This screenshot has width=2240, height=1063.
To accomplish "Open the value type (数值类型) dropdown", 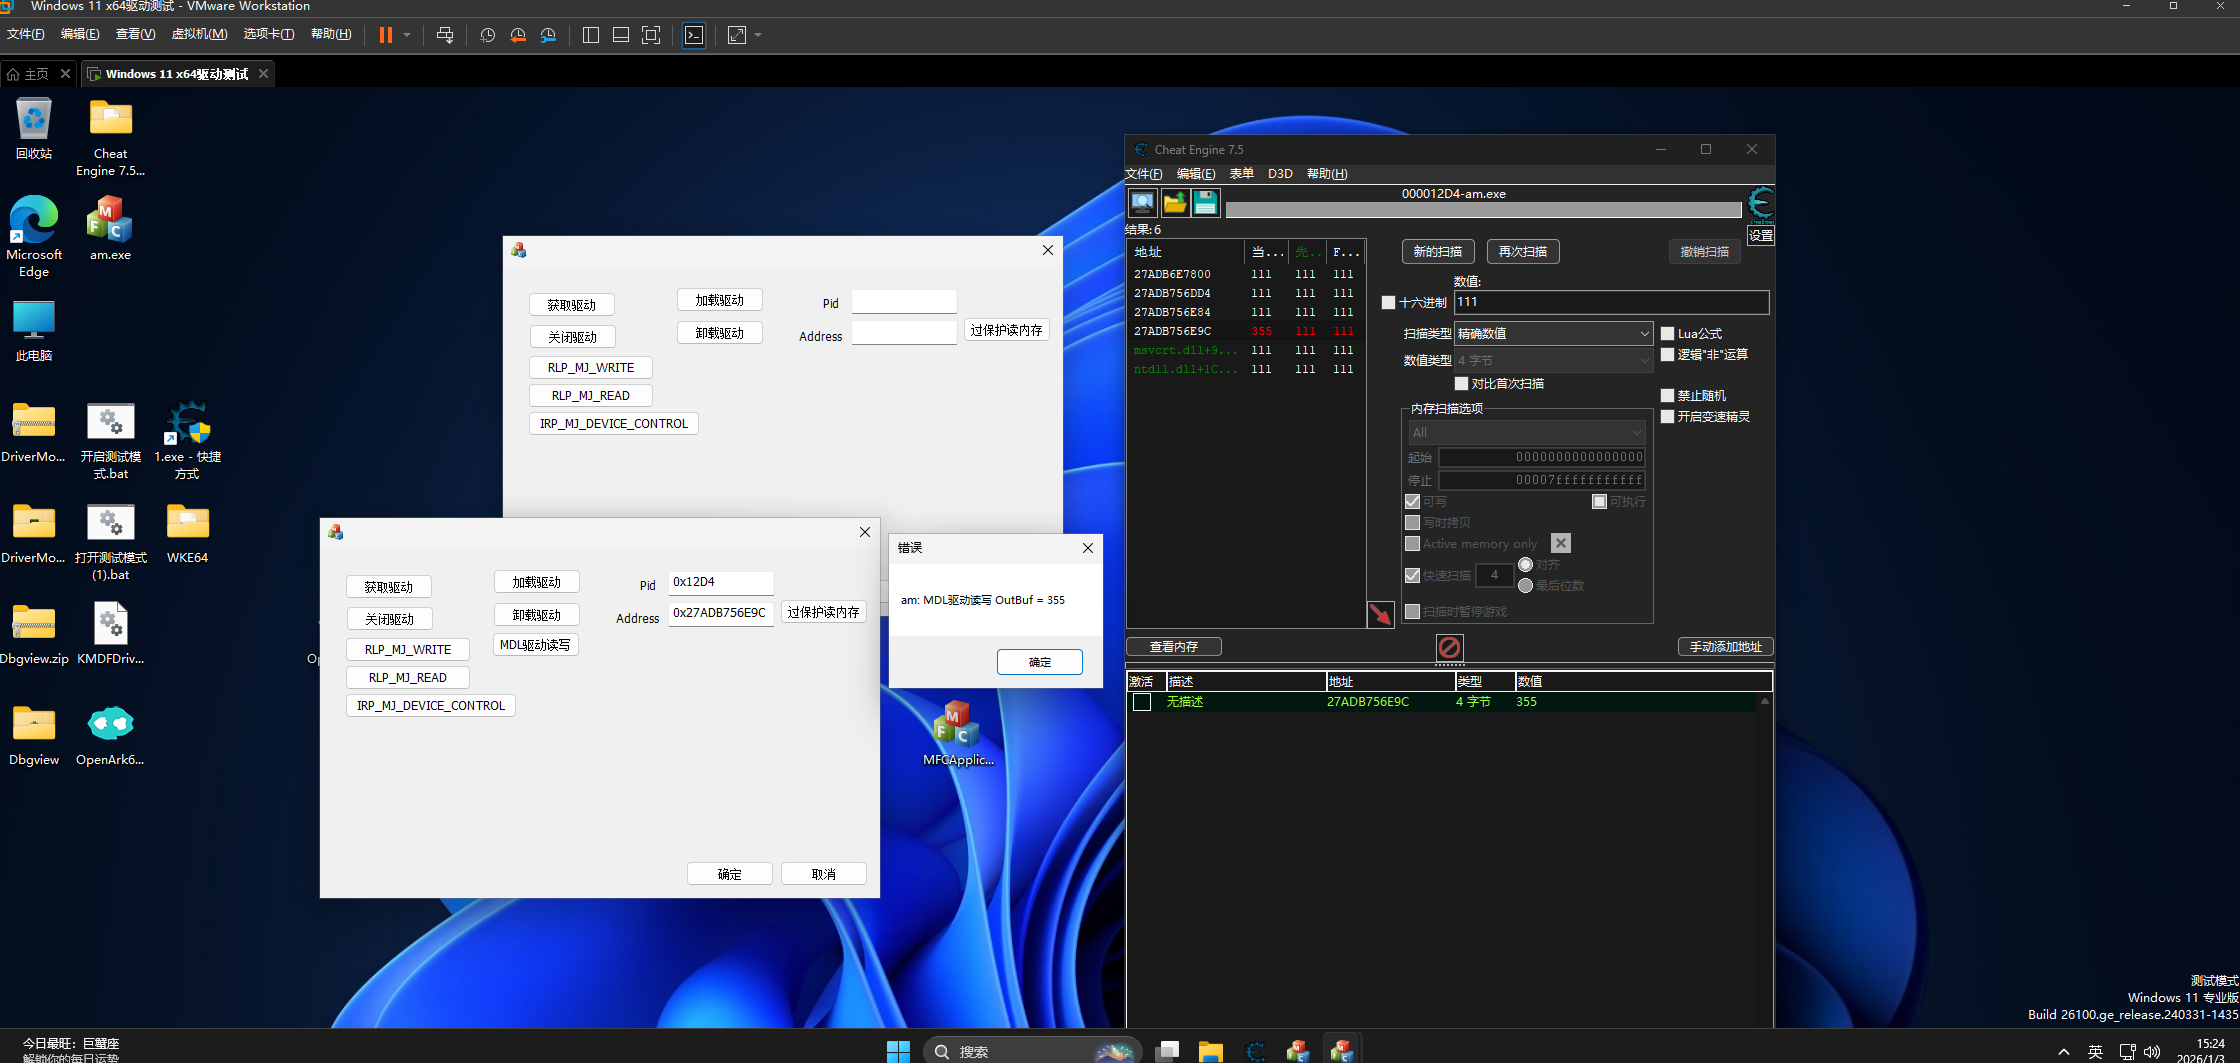I will click(x=1553, y=360).
